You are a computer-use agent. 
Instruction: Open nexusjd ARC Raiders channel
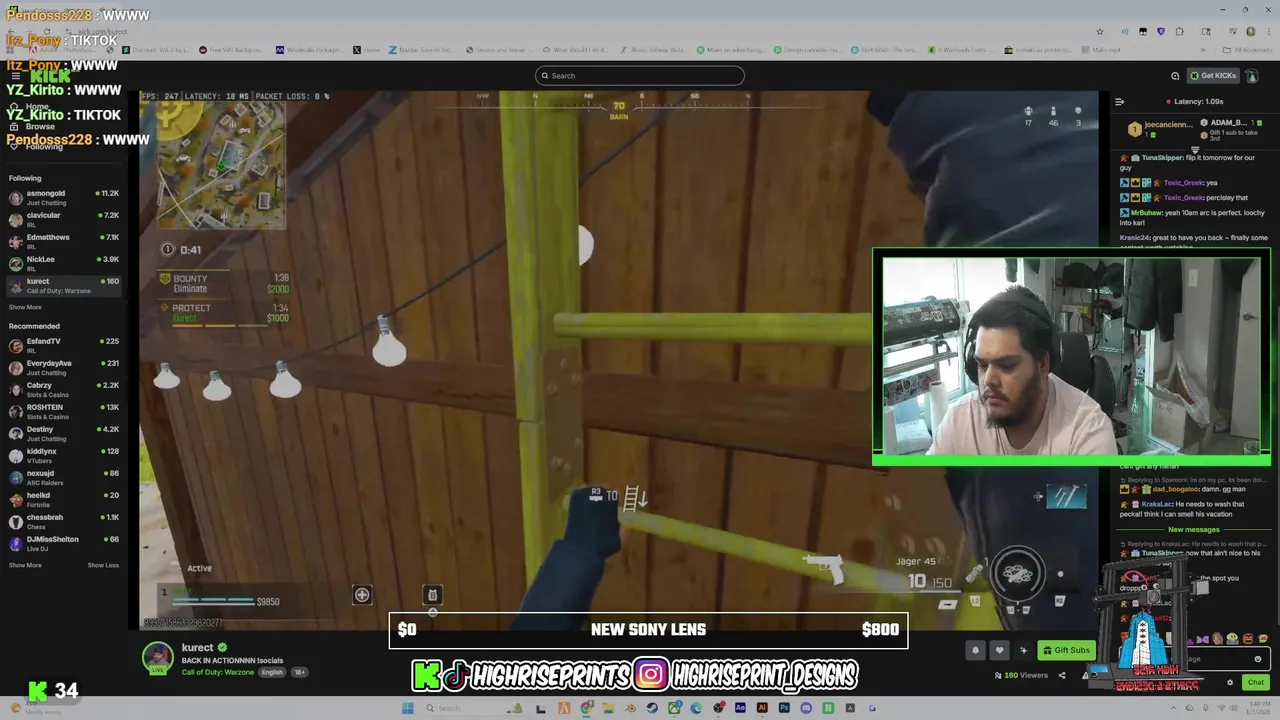tap(64, 478)
